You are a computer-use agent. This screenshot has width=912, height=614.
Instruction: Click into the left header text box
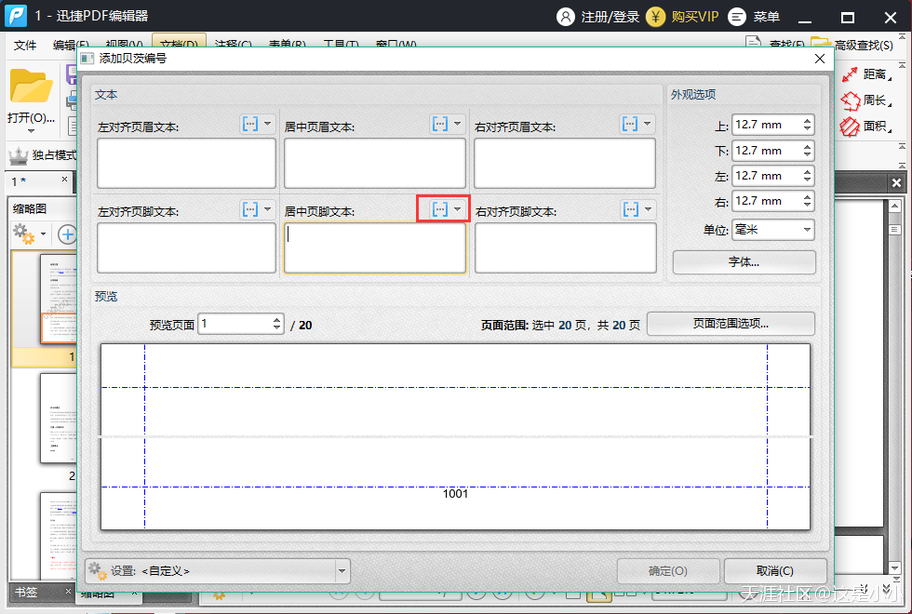[186, 163]
